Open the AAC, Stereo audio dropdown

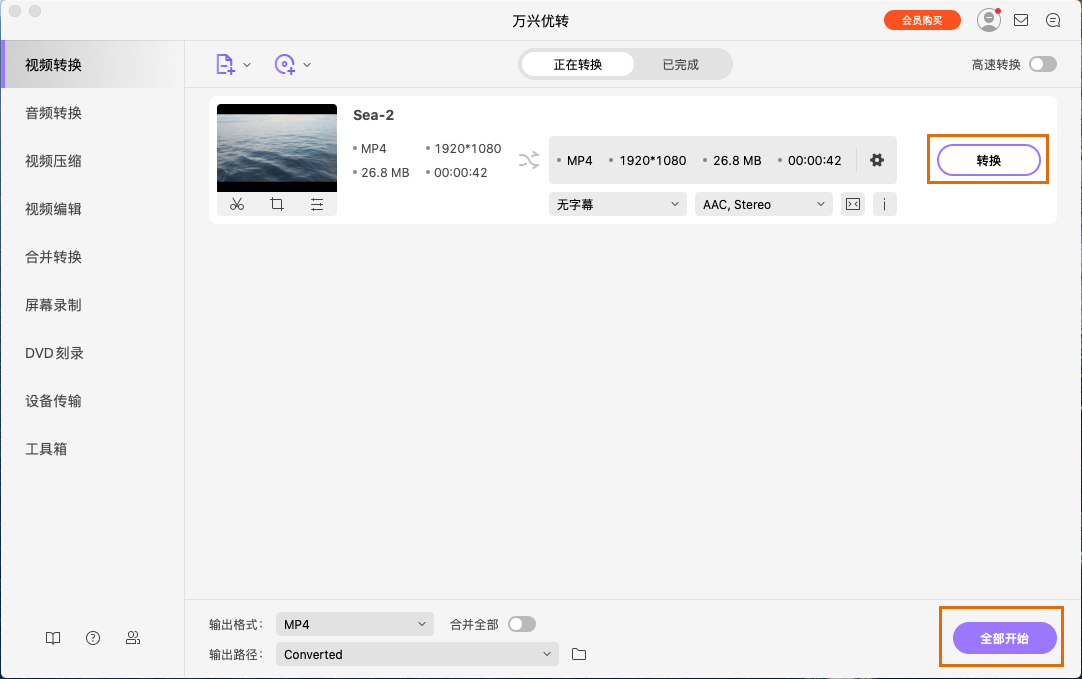tap(763, 204)
